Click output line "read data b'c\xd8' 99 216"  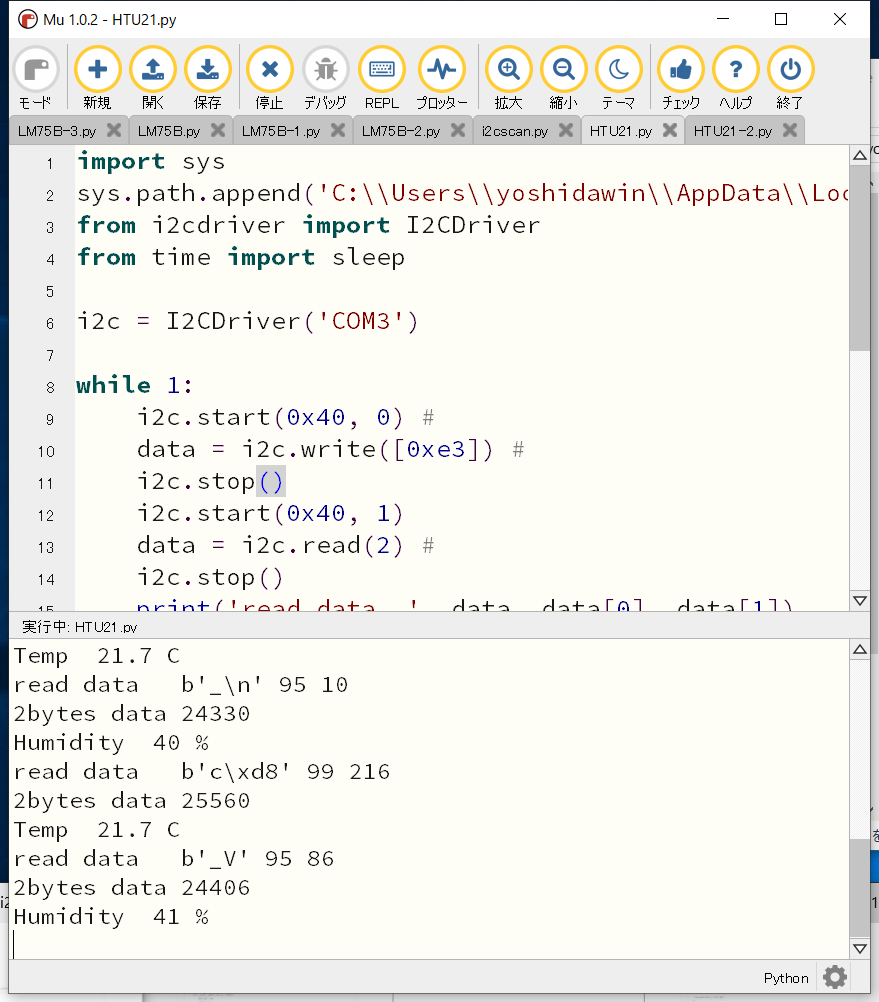202,772
